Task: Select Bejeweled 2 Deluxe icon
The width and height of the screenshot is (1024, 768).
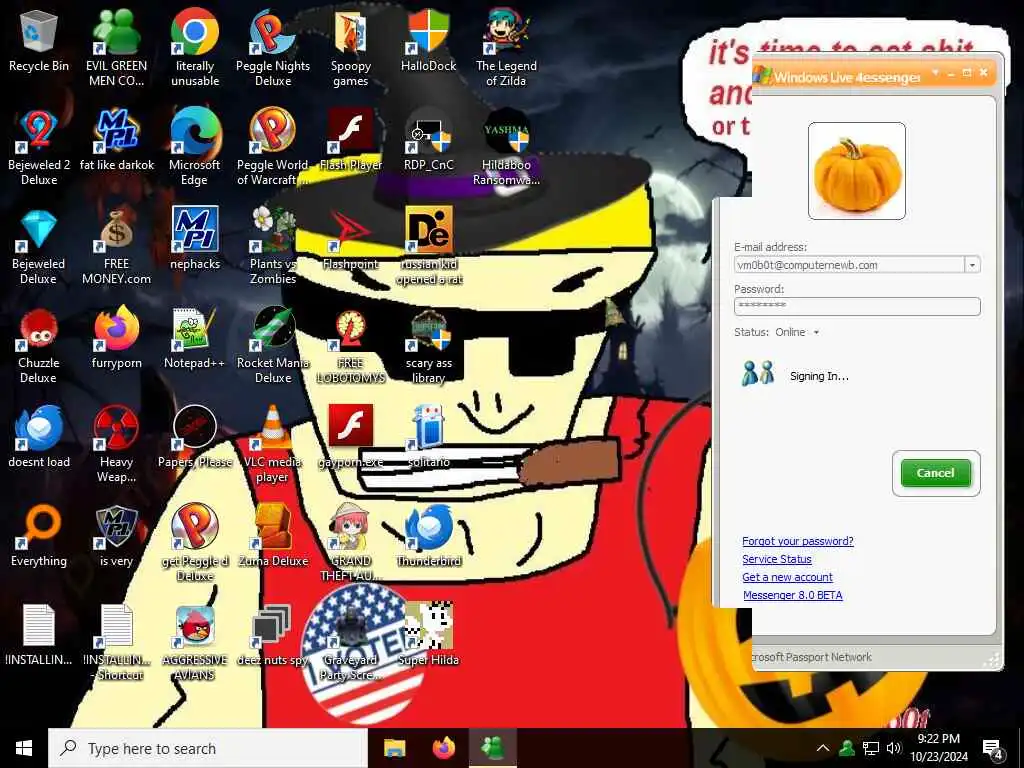Action: click(x=39, y=146)
